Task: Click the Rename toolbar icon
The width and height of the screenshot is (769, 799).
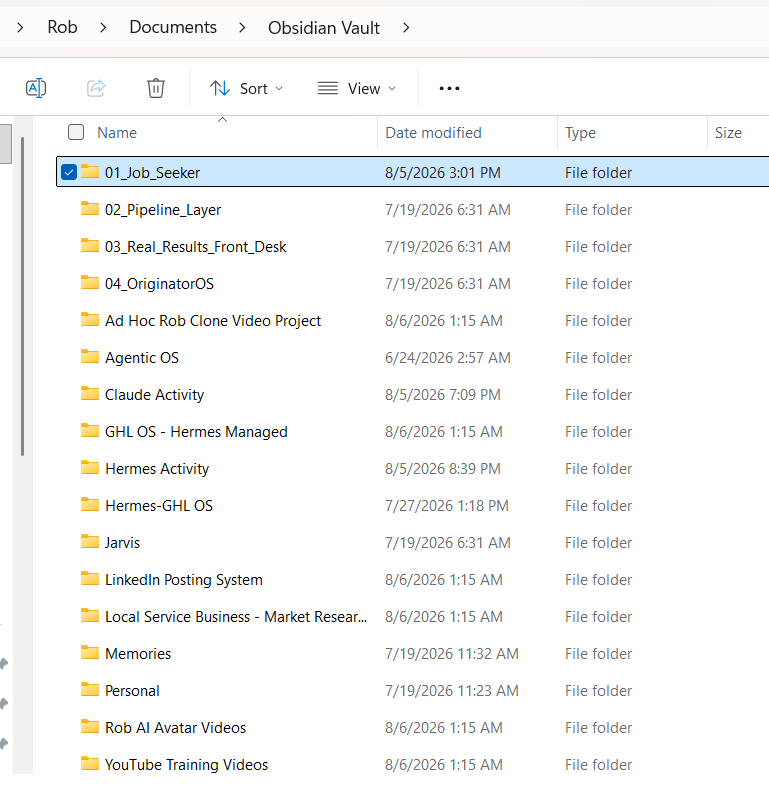Action: (36, 88)
